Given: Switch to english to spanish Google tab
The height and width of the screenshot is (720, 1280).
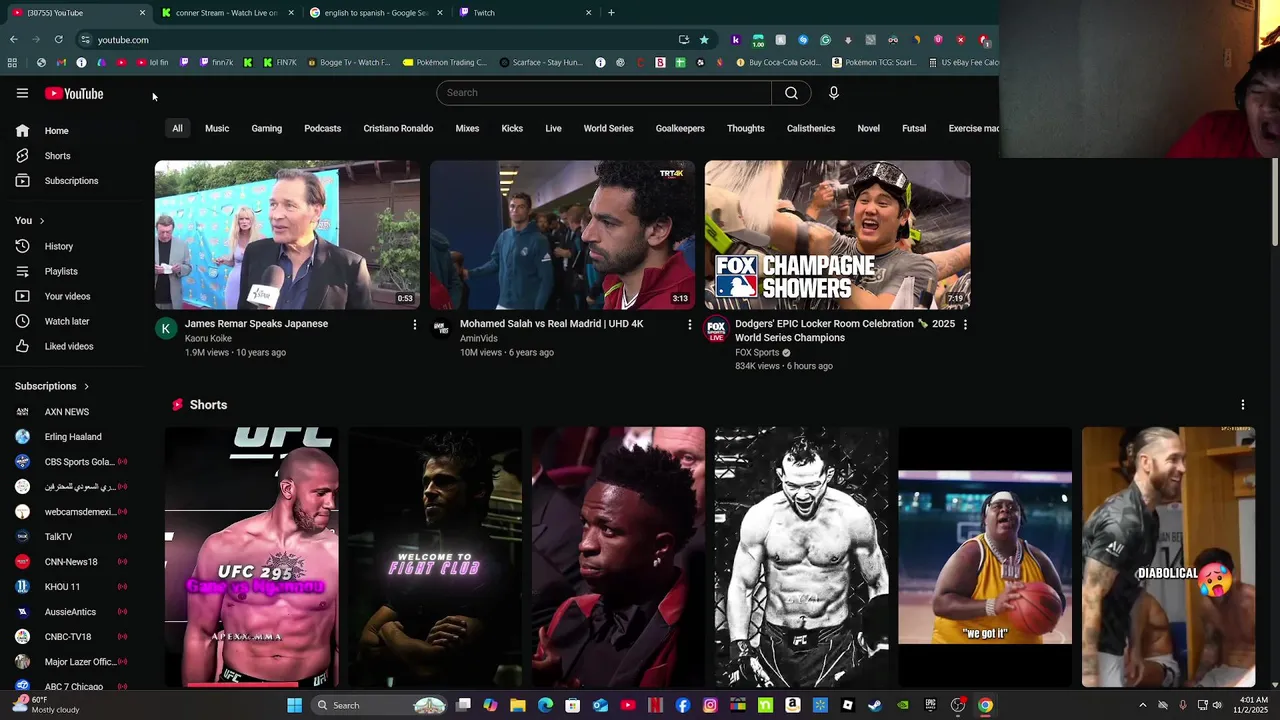Looking at the screenshot, I should point(376,13).
